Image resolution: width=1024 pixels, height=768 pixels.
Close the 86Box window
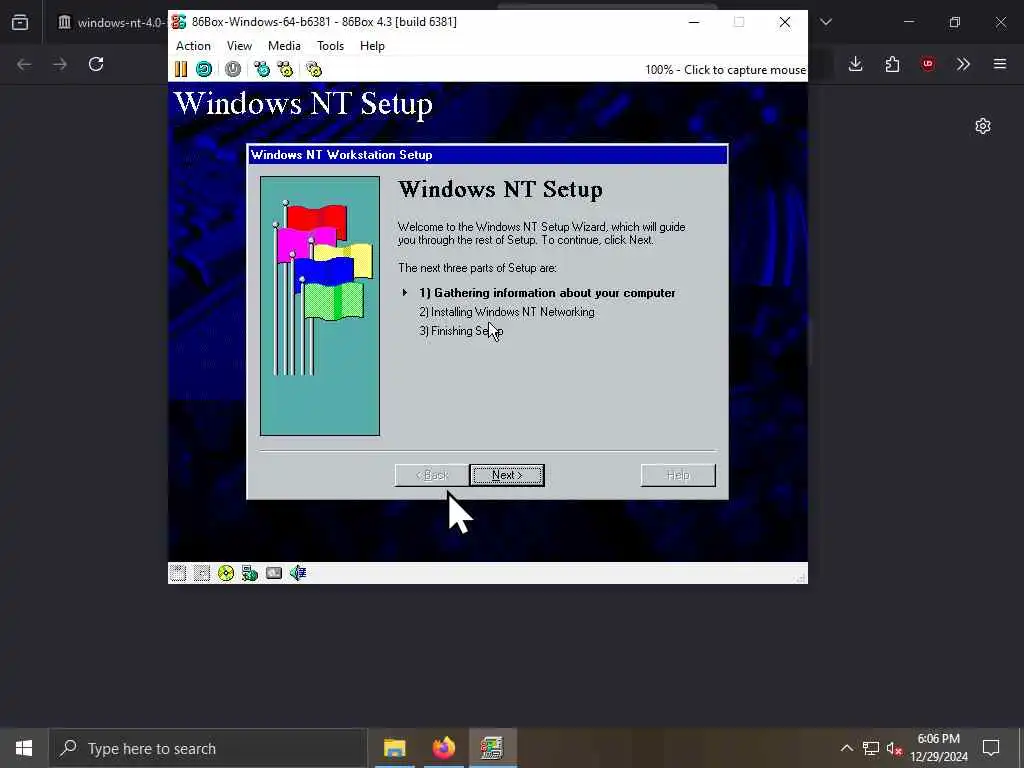(785, 22)
